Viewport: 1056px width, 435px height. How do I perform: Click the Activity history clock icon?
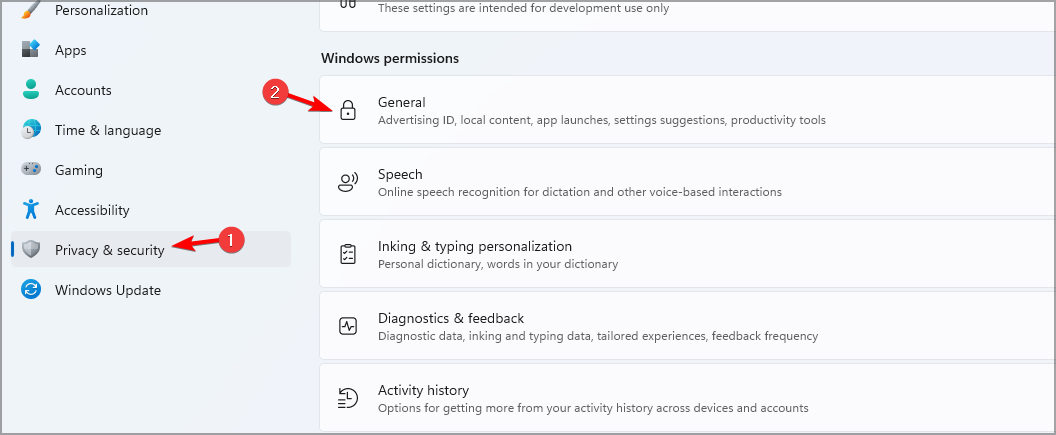click(x=347, y=398)
